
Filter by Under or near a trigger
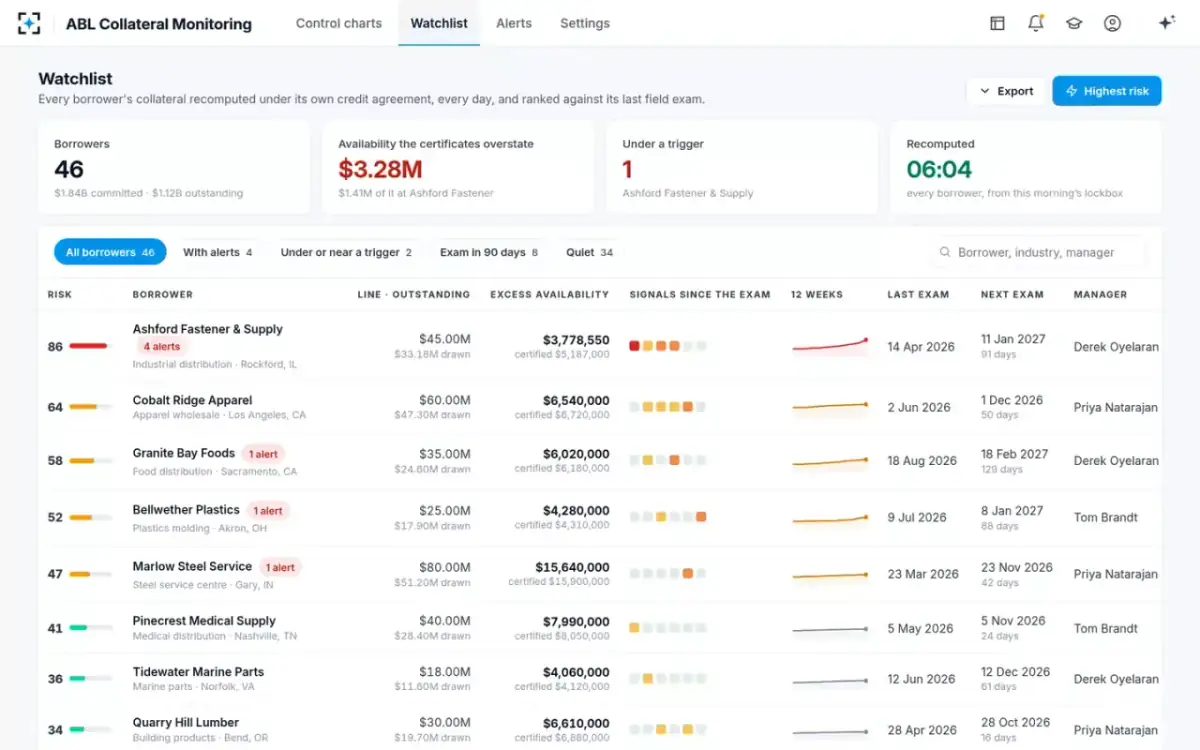pyautogui.click(x=346, y=252)
